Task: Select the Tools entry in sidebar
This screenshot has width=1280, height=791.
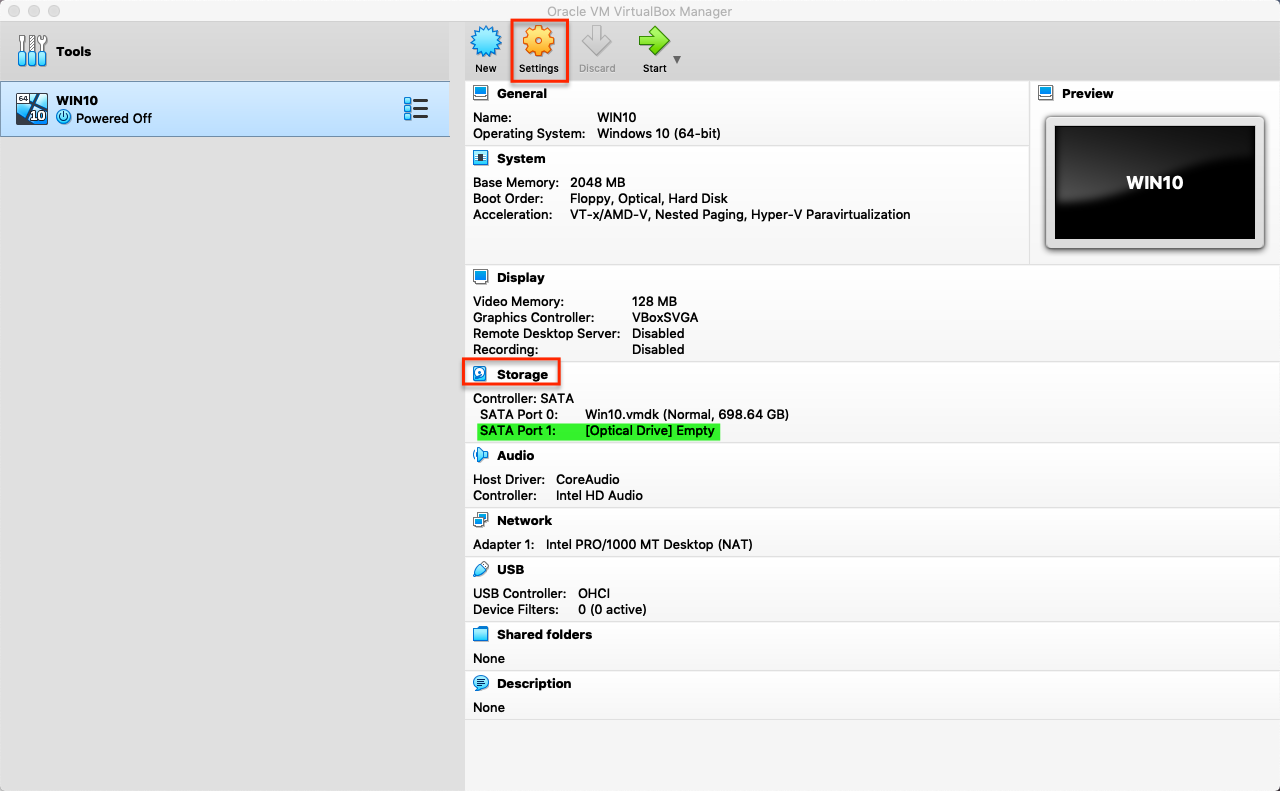Action: point(225,51)
